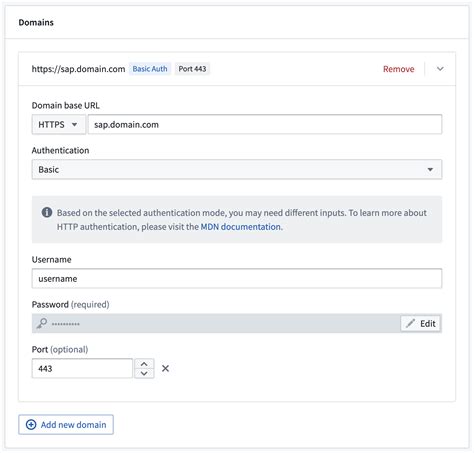Click the Port 443 tag in the header

(192, 69)
